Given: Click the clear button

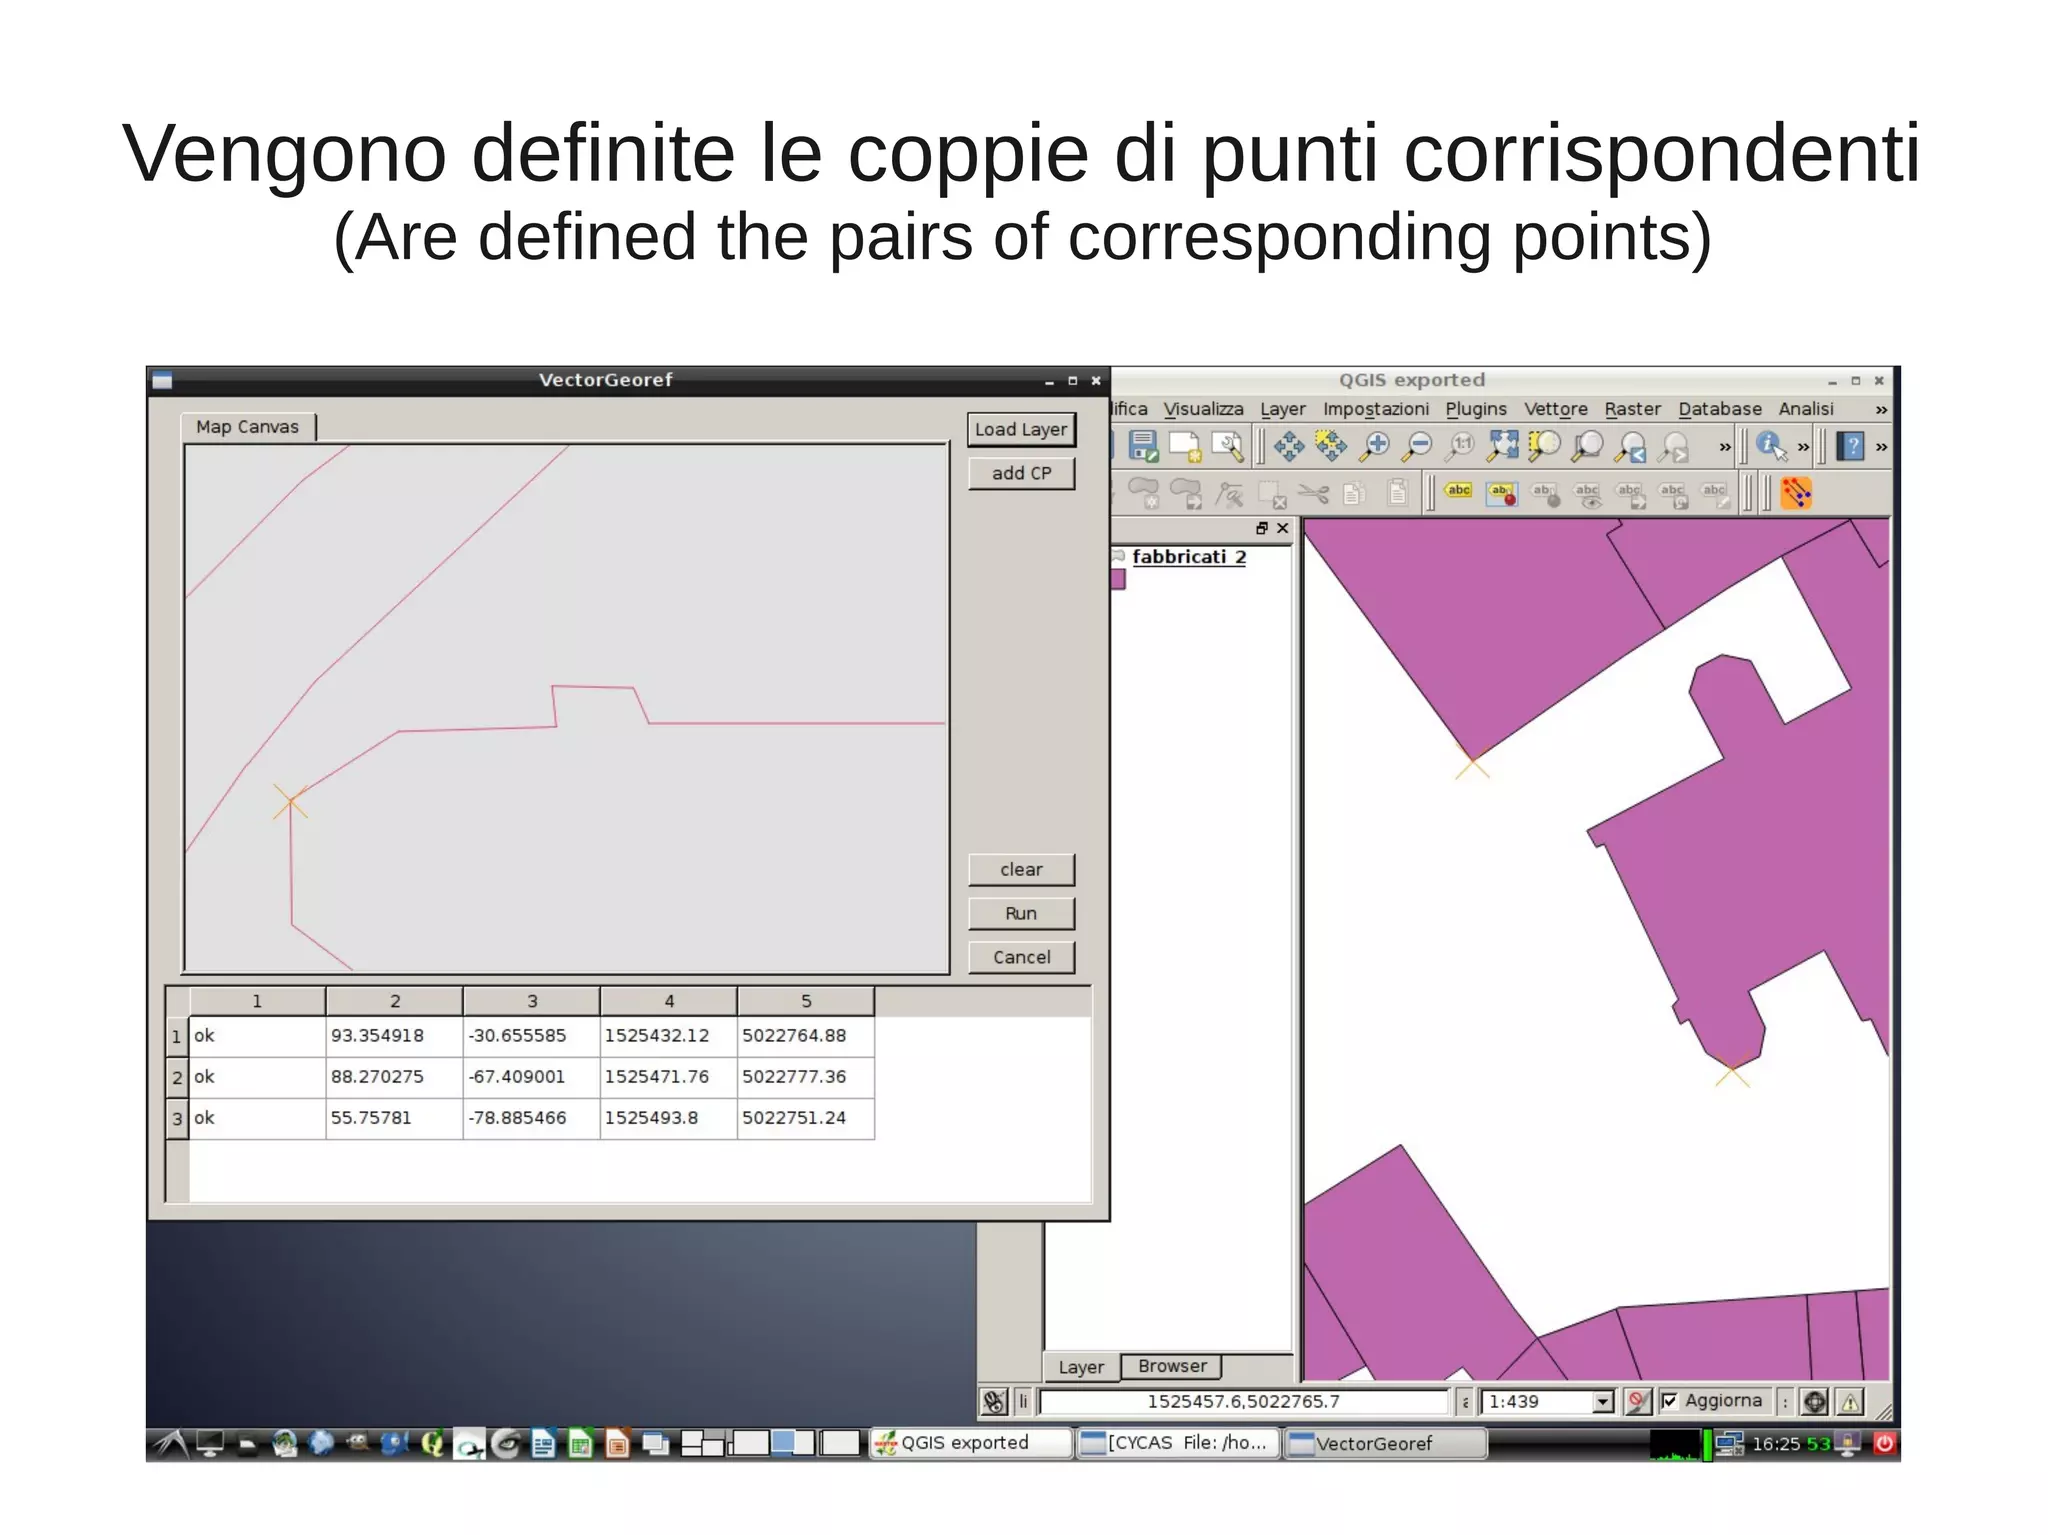Looking at the screenshot, I should tap(1021, 870).
